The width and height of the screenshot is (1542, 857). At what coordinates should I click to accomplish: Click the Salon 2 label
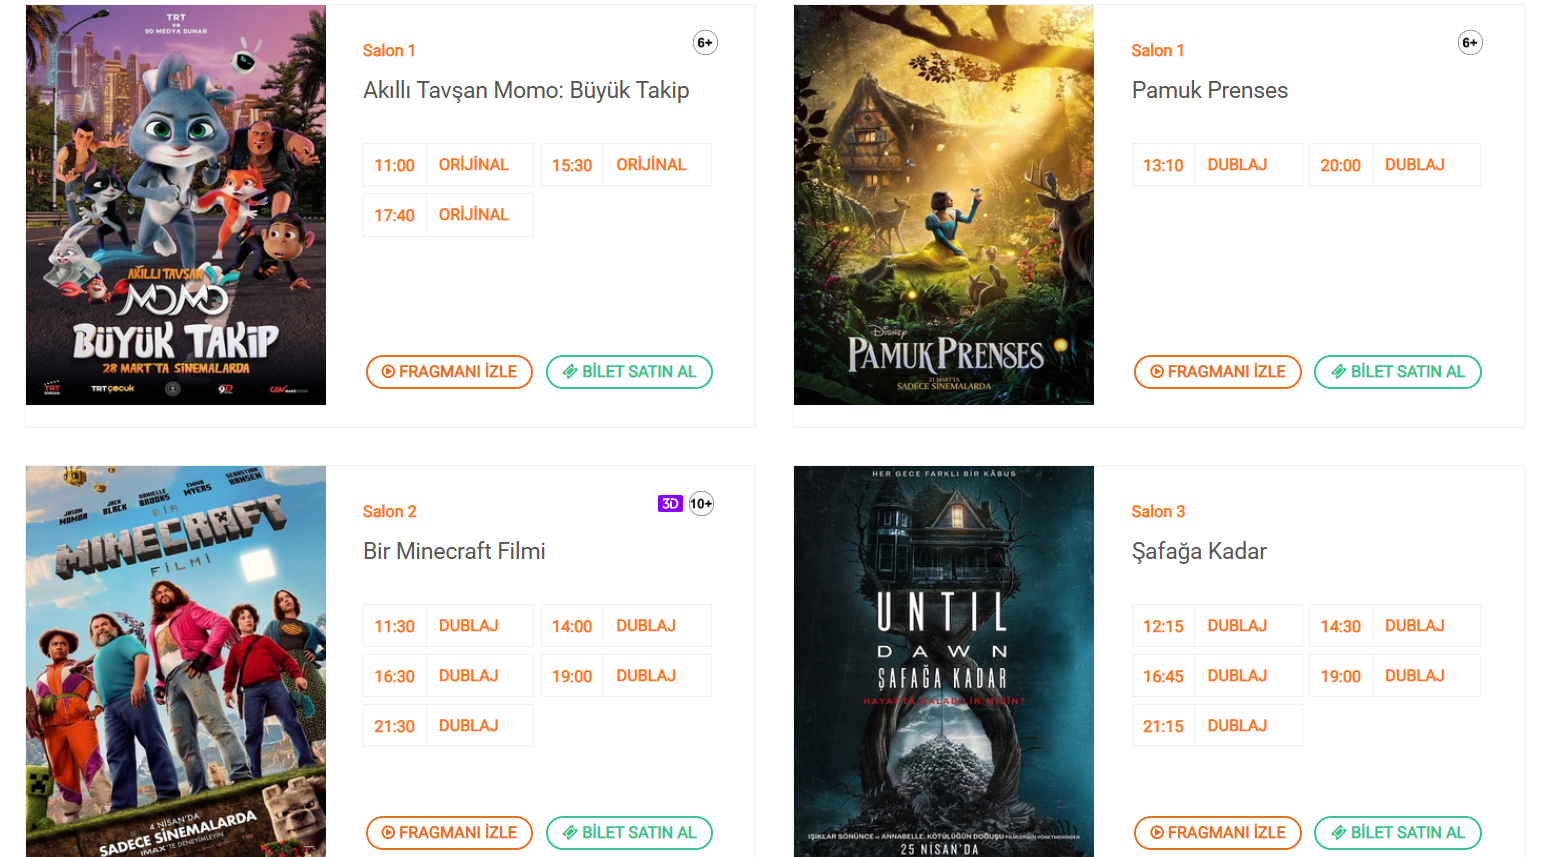click(x=390, y=512)
